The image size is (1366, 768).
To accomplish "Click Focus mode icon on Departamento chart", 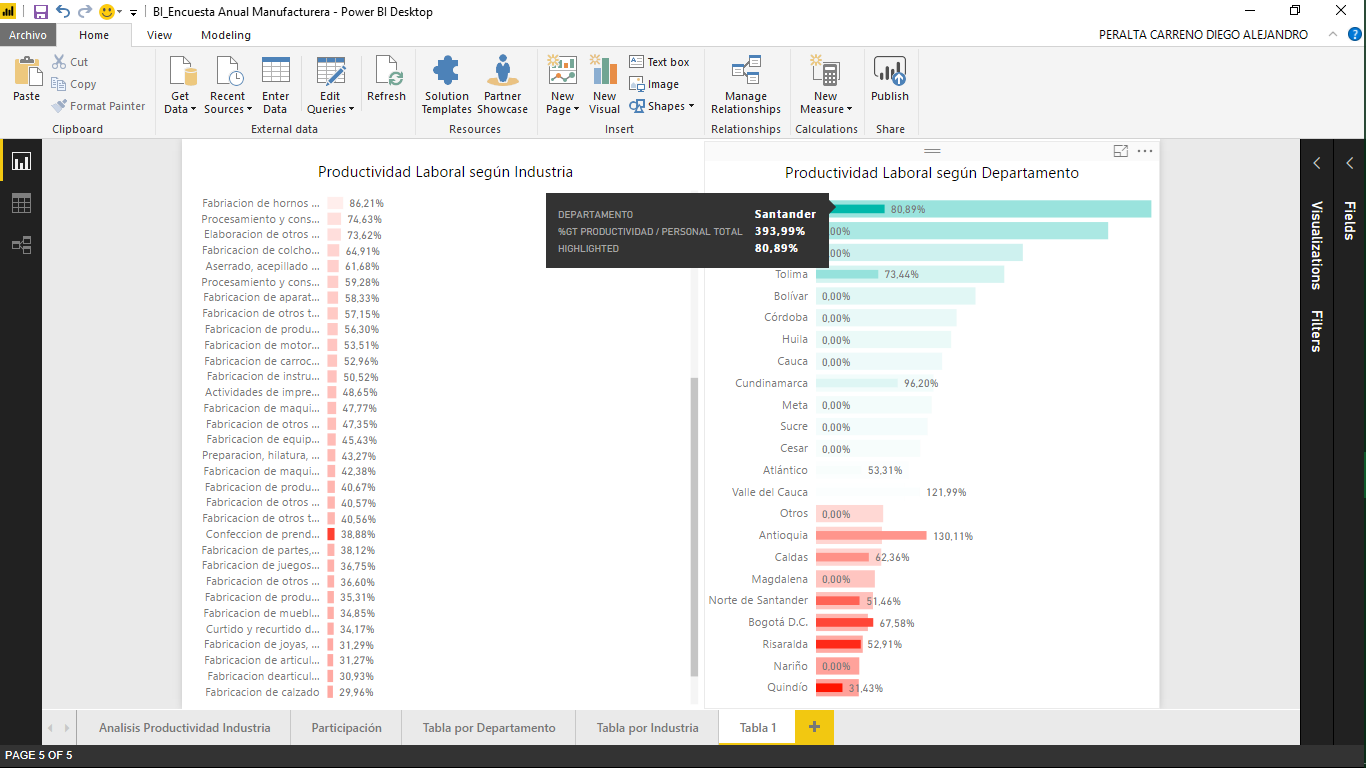I will pyautogui.click(x=1121, y=151).
